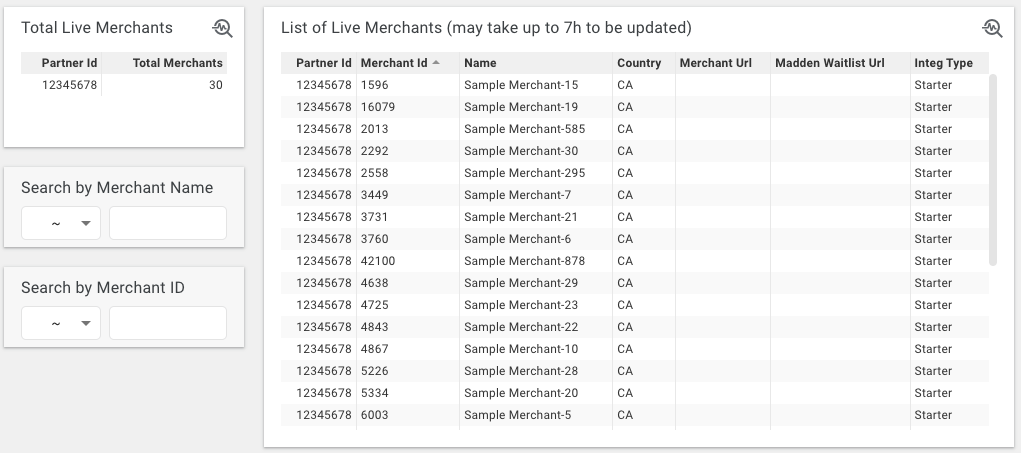Sort by Country column header
Screen dimensions: 1021x453
pos(639,63)
